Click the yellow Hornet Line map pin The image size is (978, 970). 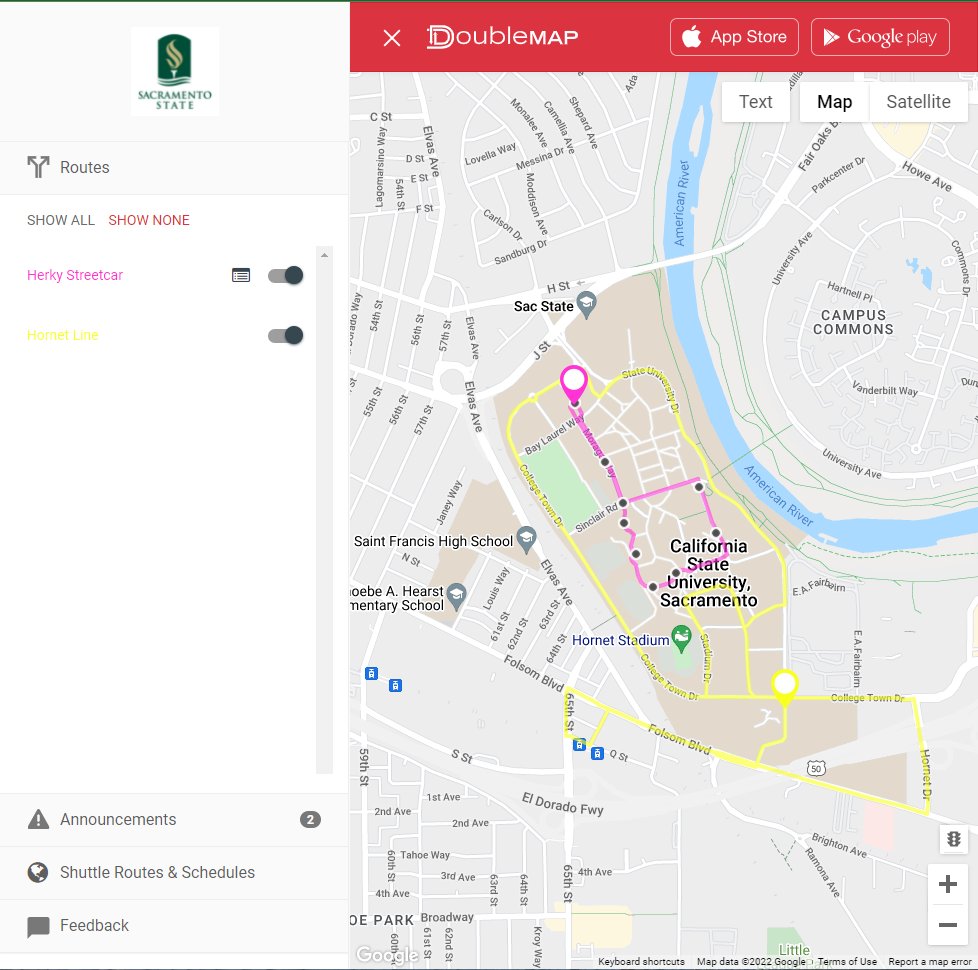tap(784, 686)
